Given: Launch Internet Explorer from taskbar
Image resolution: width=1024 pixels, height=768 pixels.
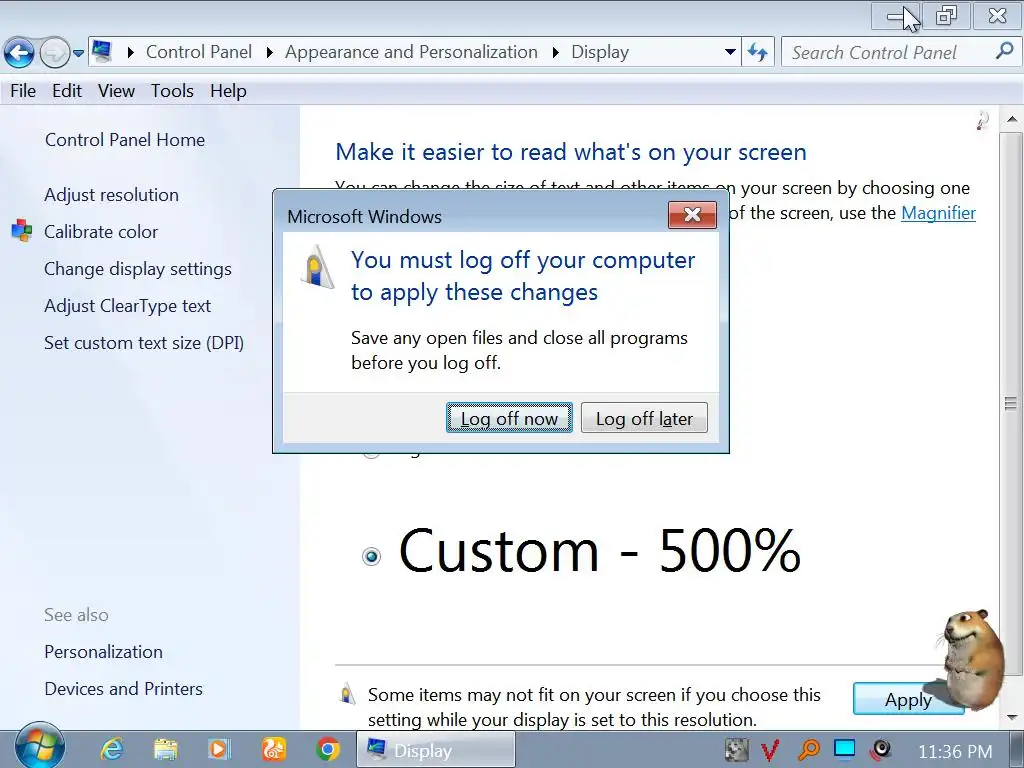Looking at the screenshot, I should tap(112, 749).
